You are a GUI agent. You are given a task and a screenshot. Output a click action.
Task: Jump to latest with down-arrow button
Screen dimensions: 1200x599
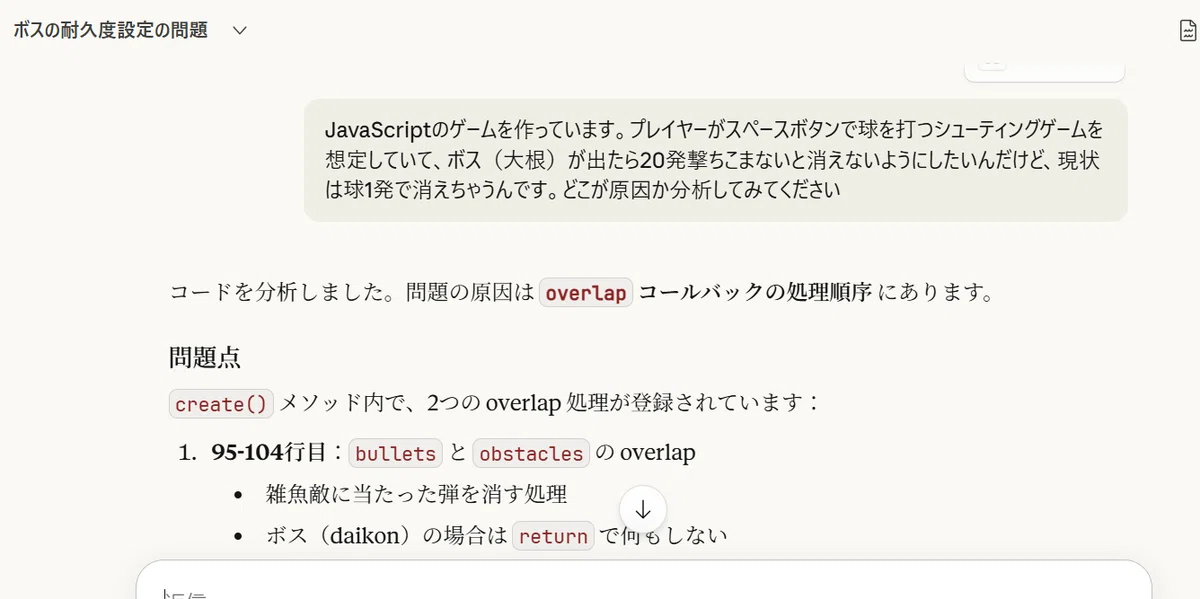pyautogui.click(x=643, y=510)
